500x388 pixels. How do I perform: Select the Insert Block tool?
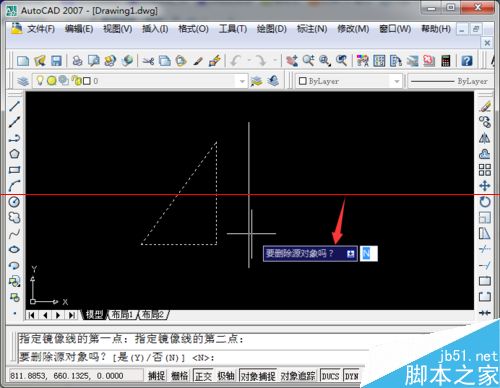tap(14, 281)
